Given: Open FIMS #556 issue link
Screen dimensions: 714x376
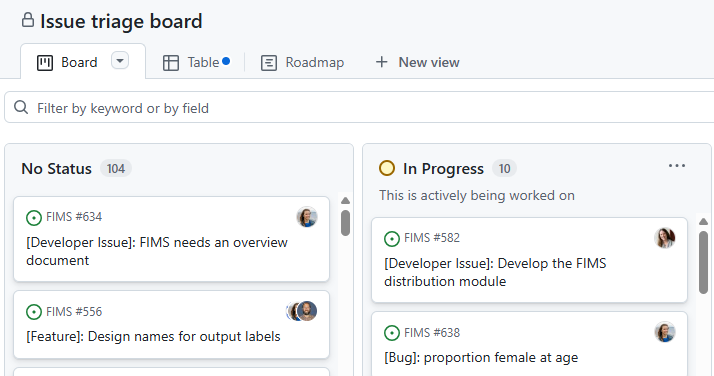Looking at the screenshot, I should point(74,312).
